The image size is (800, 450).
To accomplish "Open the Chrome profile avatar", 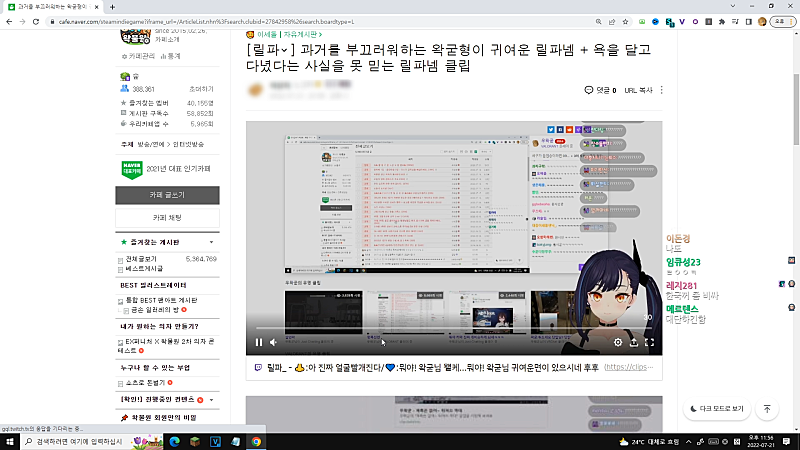I will 762,21.
